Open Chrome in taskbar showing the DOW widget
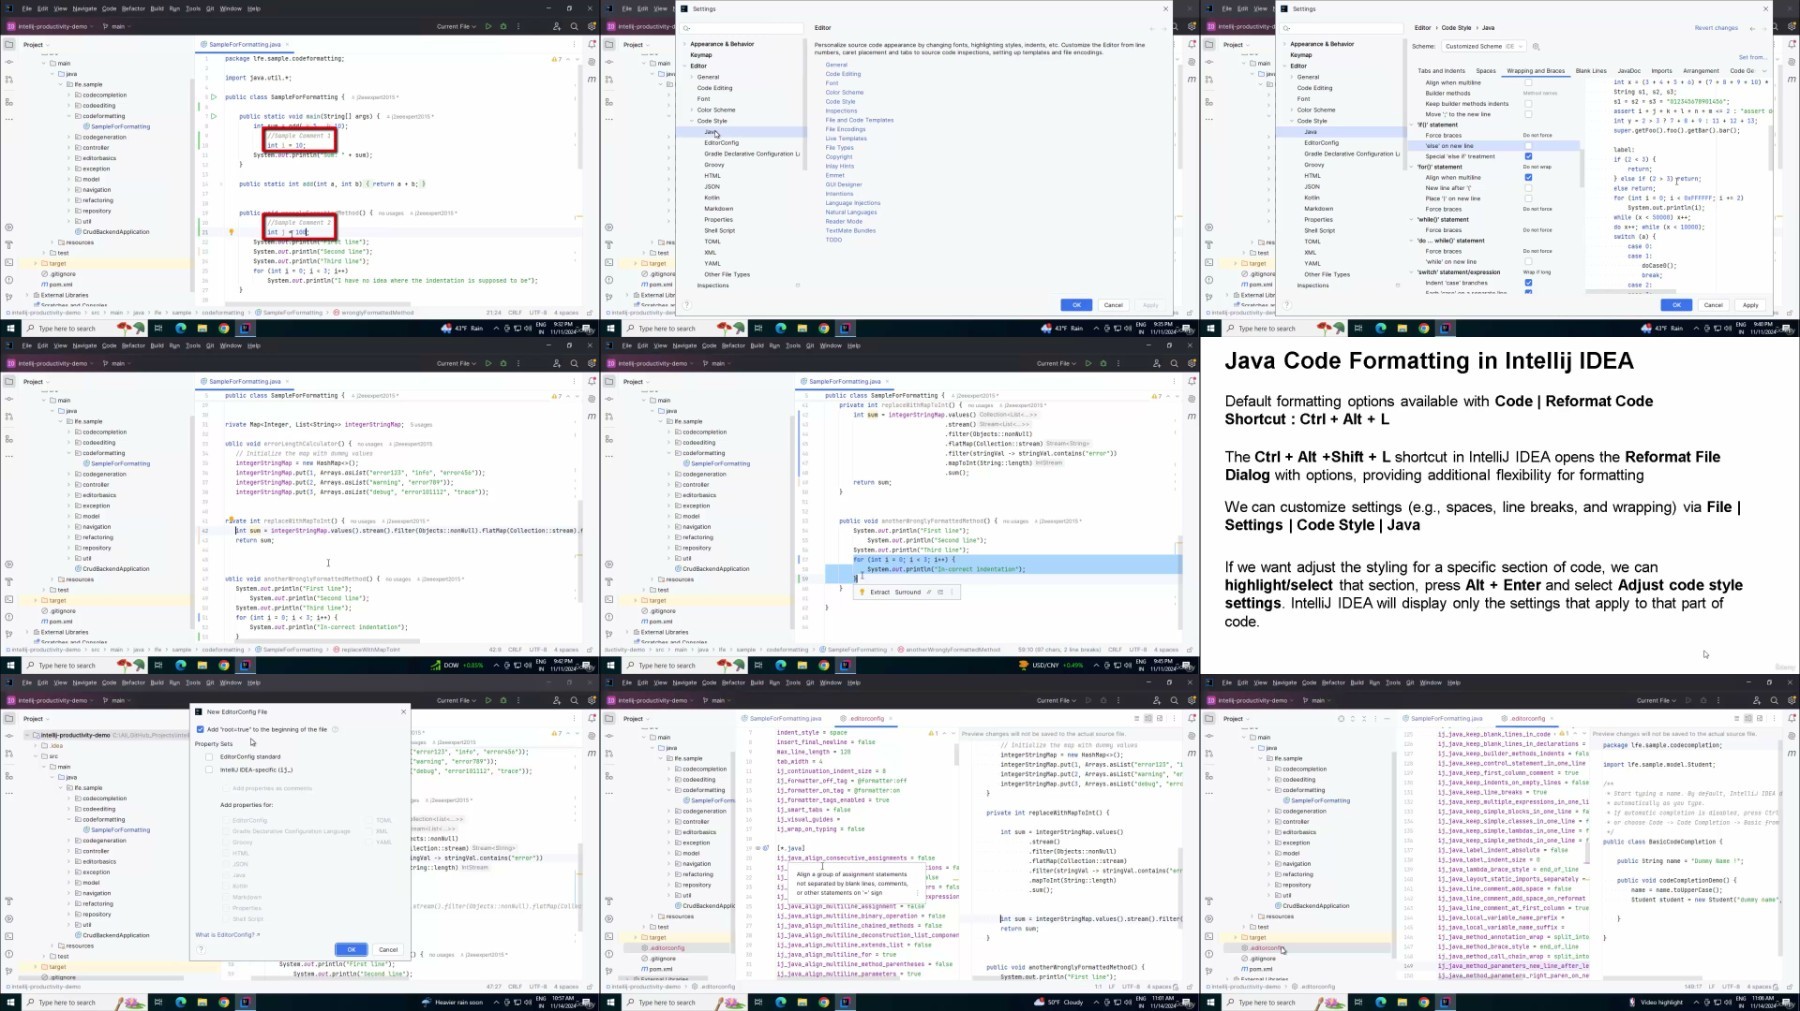Viewport: 1800px width, 1011px height. (224, 665)
